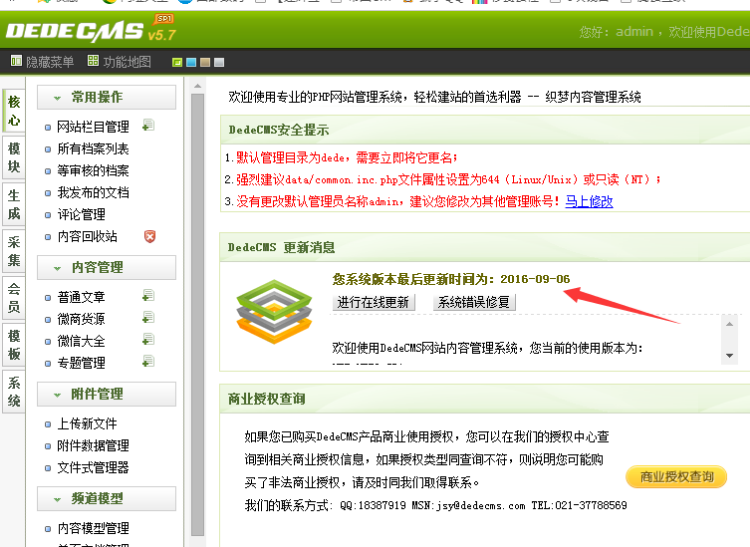Click the 隐藏菜单 hide-menu icon
The height and width of the screenshot is (547, 750).
click(16, 61)
